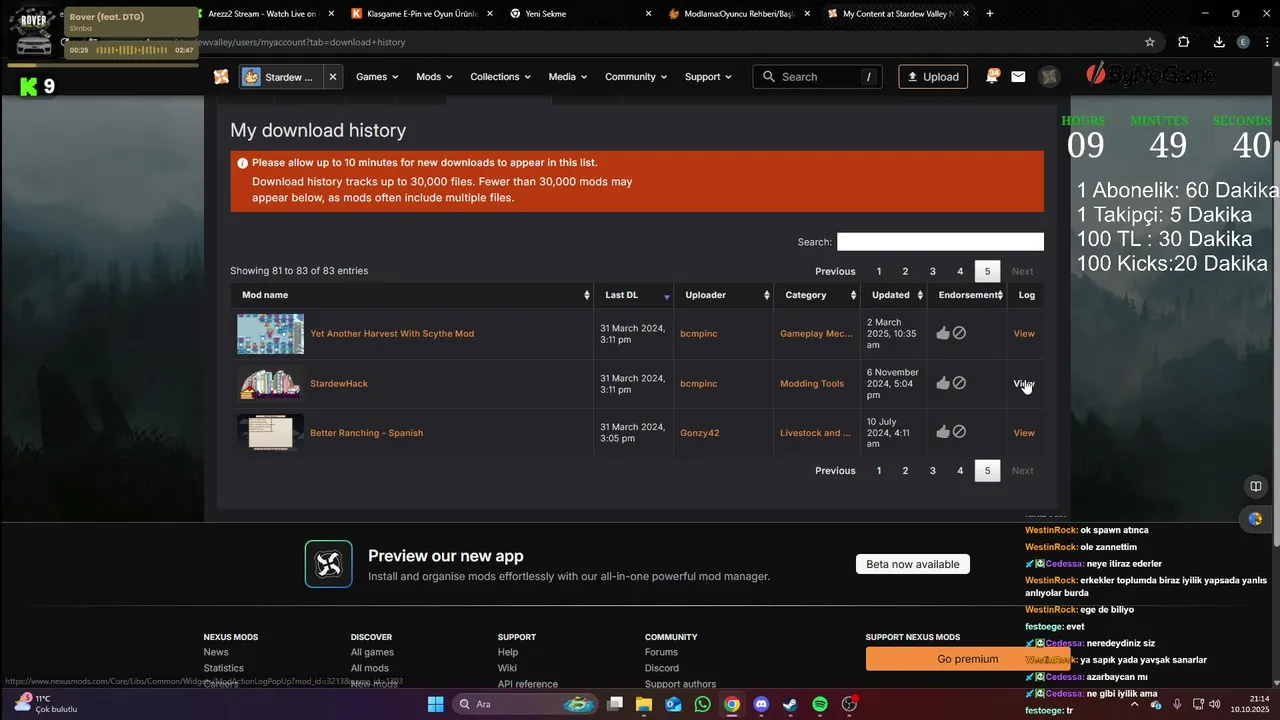Open a new browser tab
Image resolution: width=1280 pixels, height=720 pixels.
point(990,14)
